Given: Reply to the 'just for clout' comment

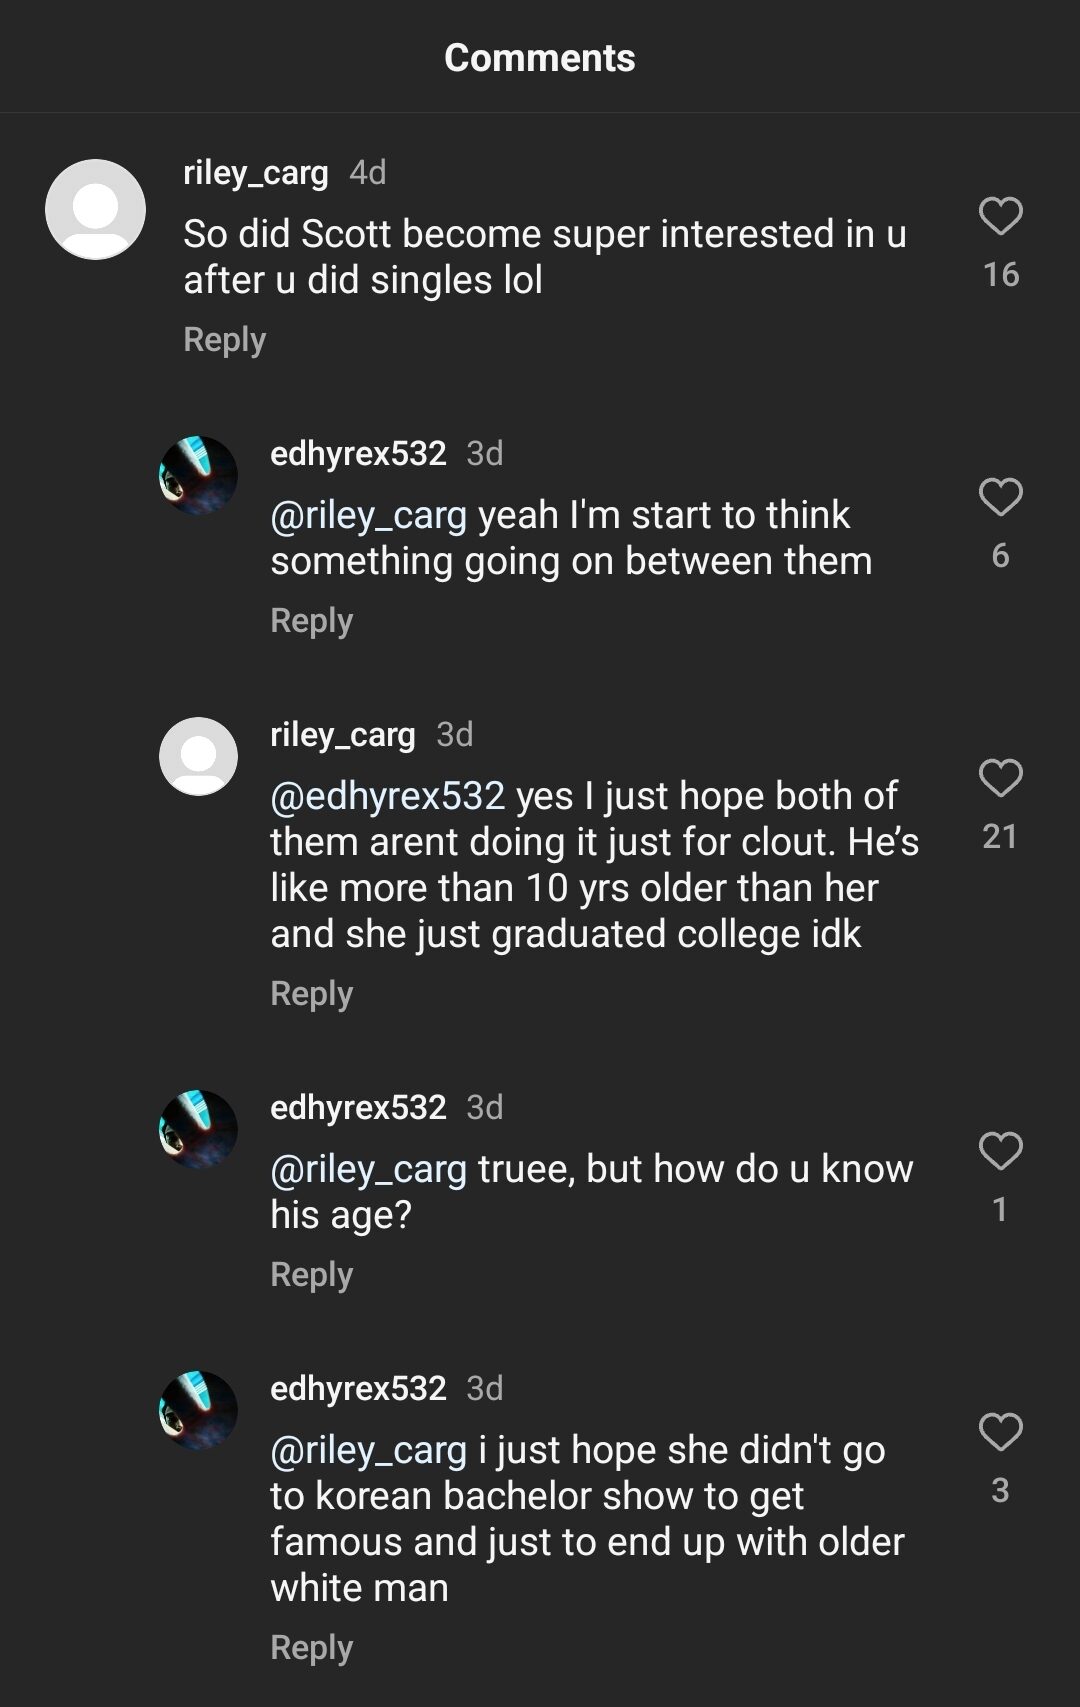Looking at the screenshot, I should tap(311, 994).
